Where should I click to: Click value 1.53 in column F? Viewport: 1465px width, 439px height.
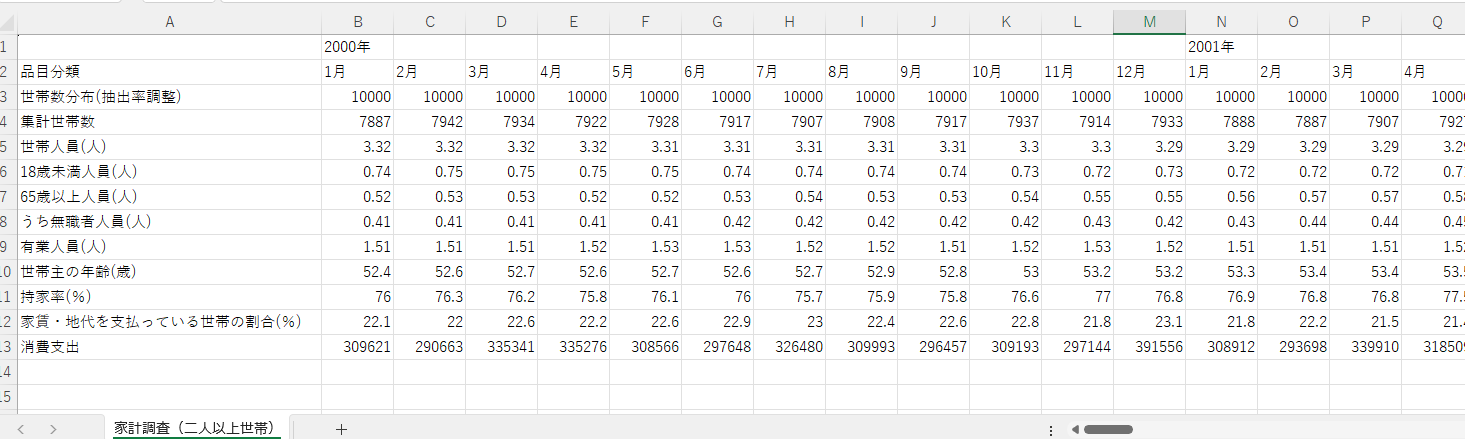click(x=646, y=247)
